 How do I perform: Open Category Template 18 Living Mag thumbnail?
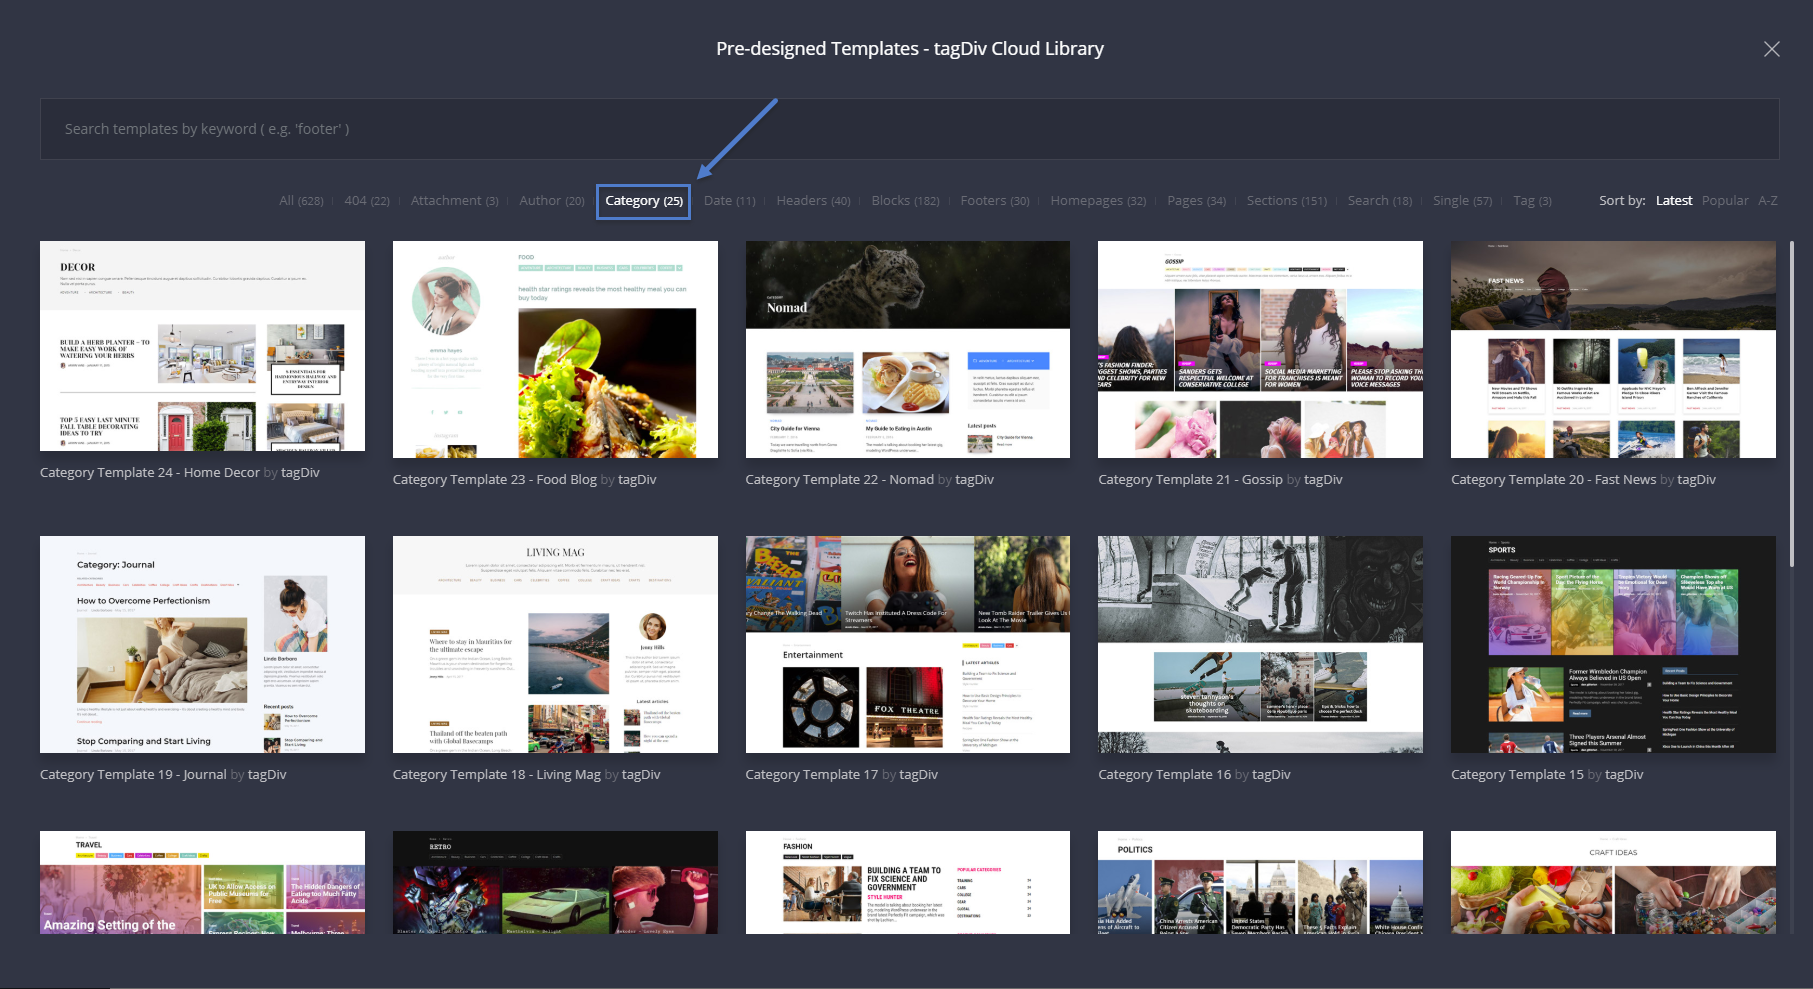[555, 644]
